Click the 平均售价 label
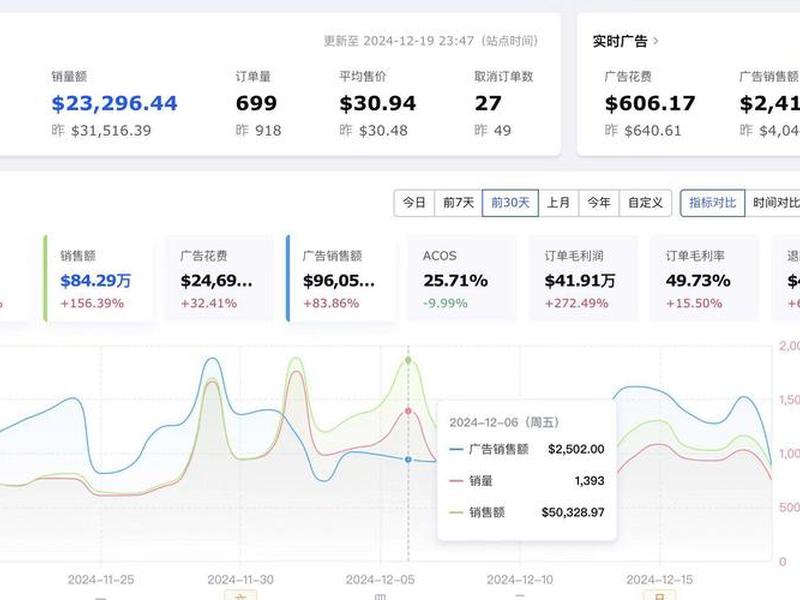The image size is (800, 600). click(363, 77)
